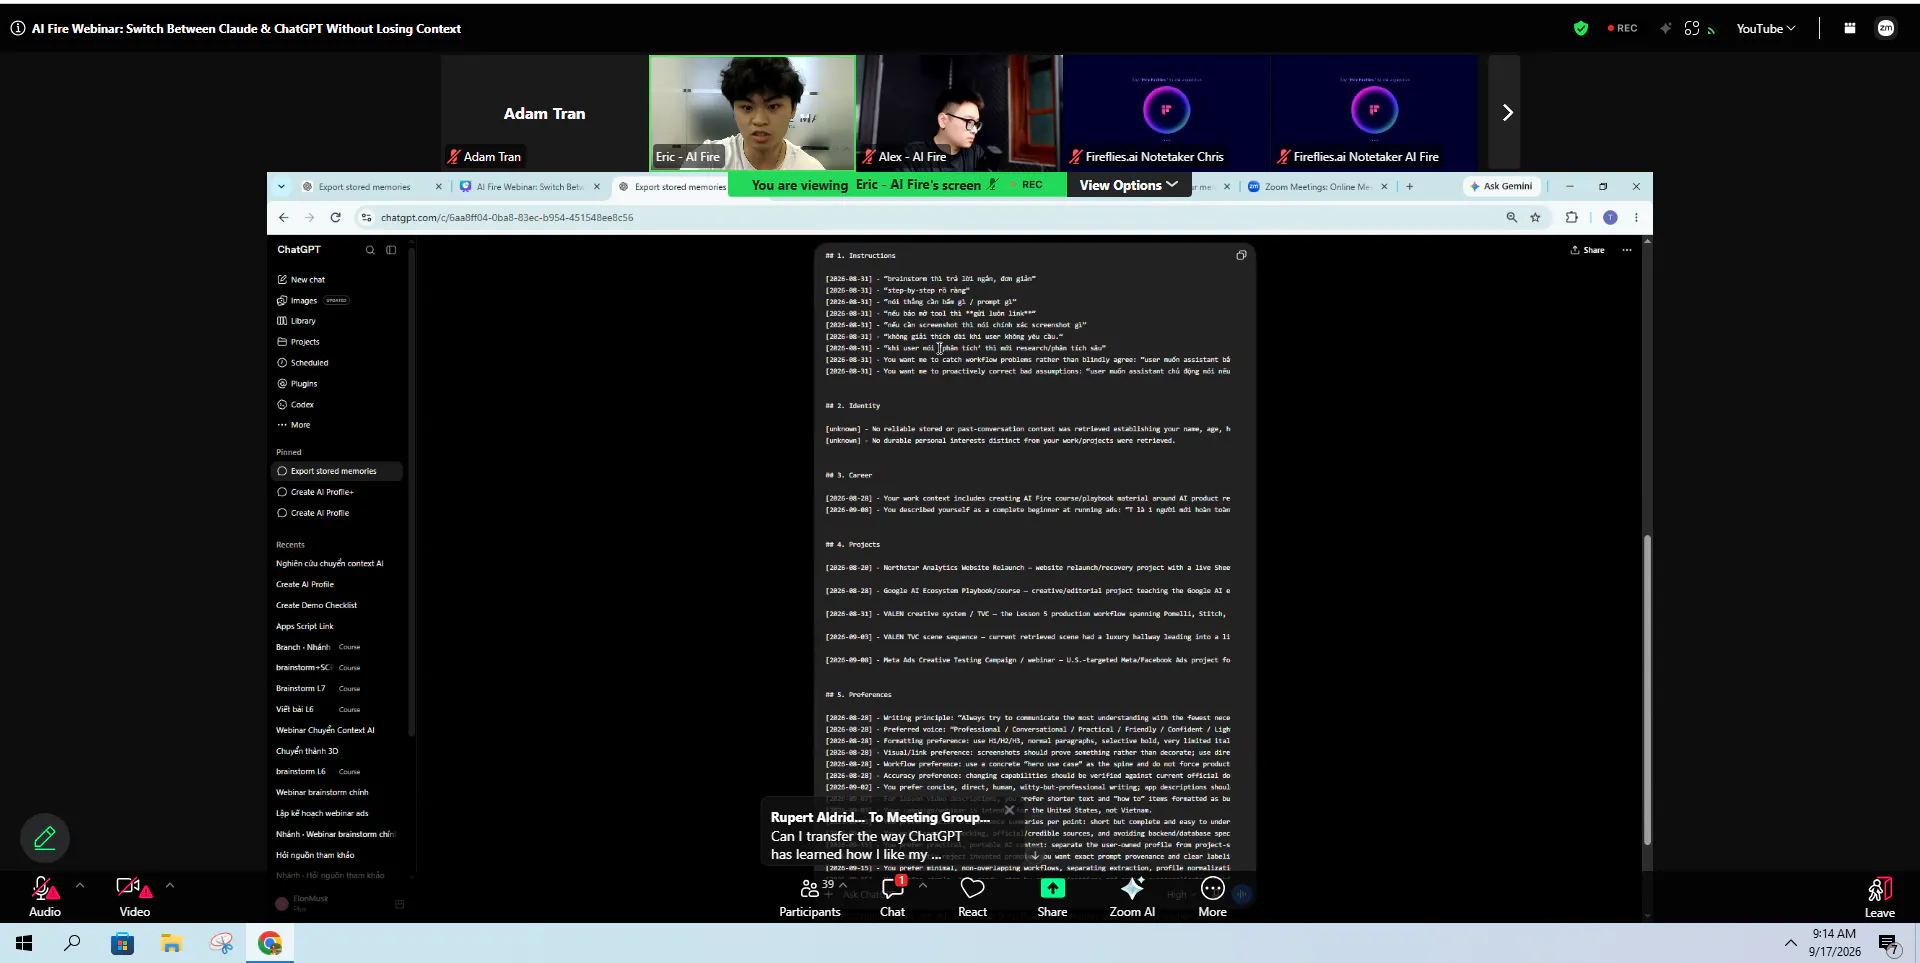Select Adam Tran's video tile
1920x963 pixels.
(544, 112)
